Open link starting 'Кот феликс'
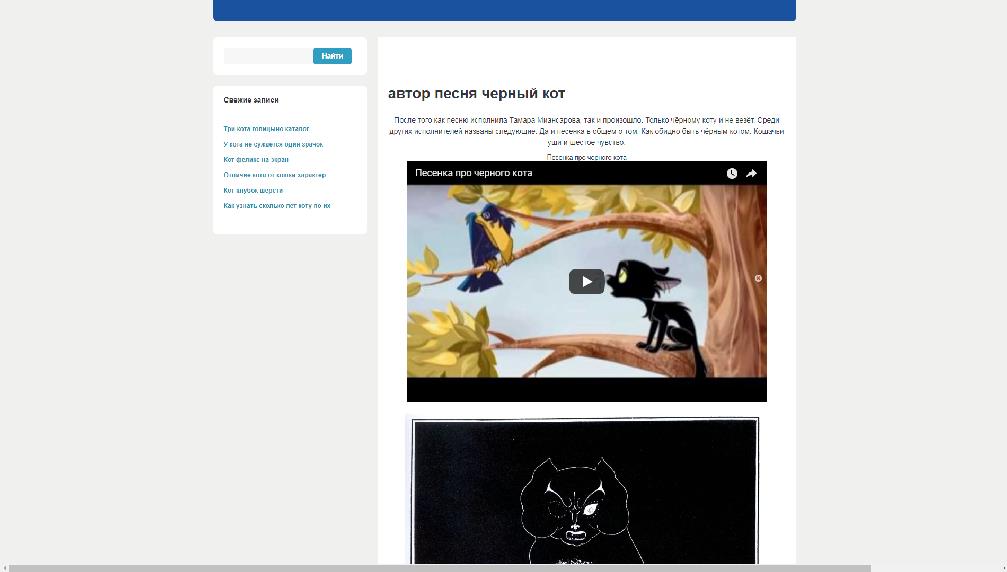The image size is (1007, 572). [x=256, y=160]
